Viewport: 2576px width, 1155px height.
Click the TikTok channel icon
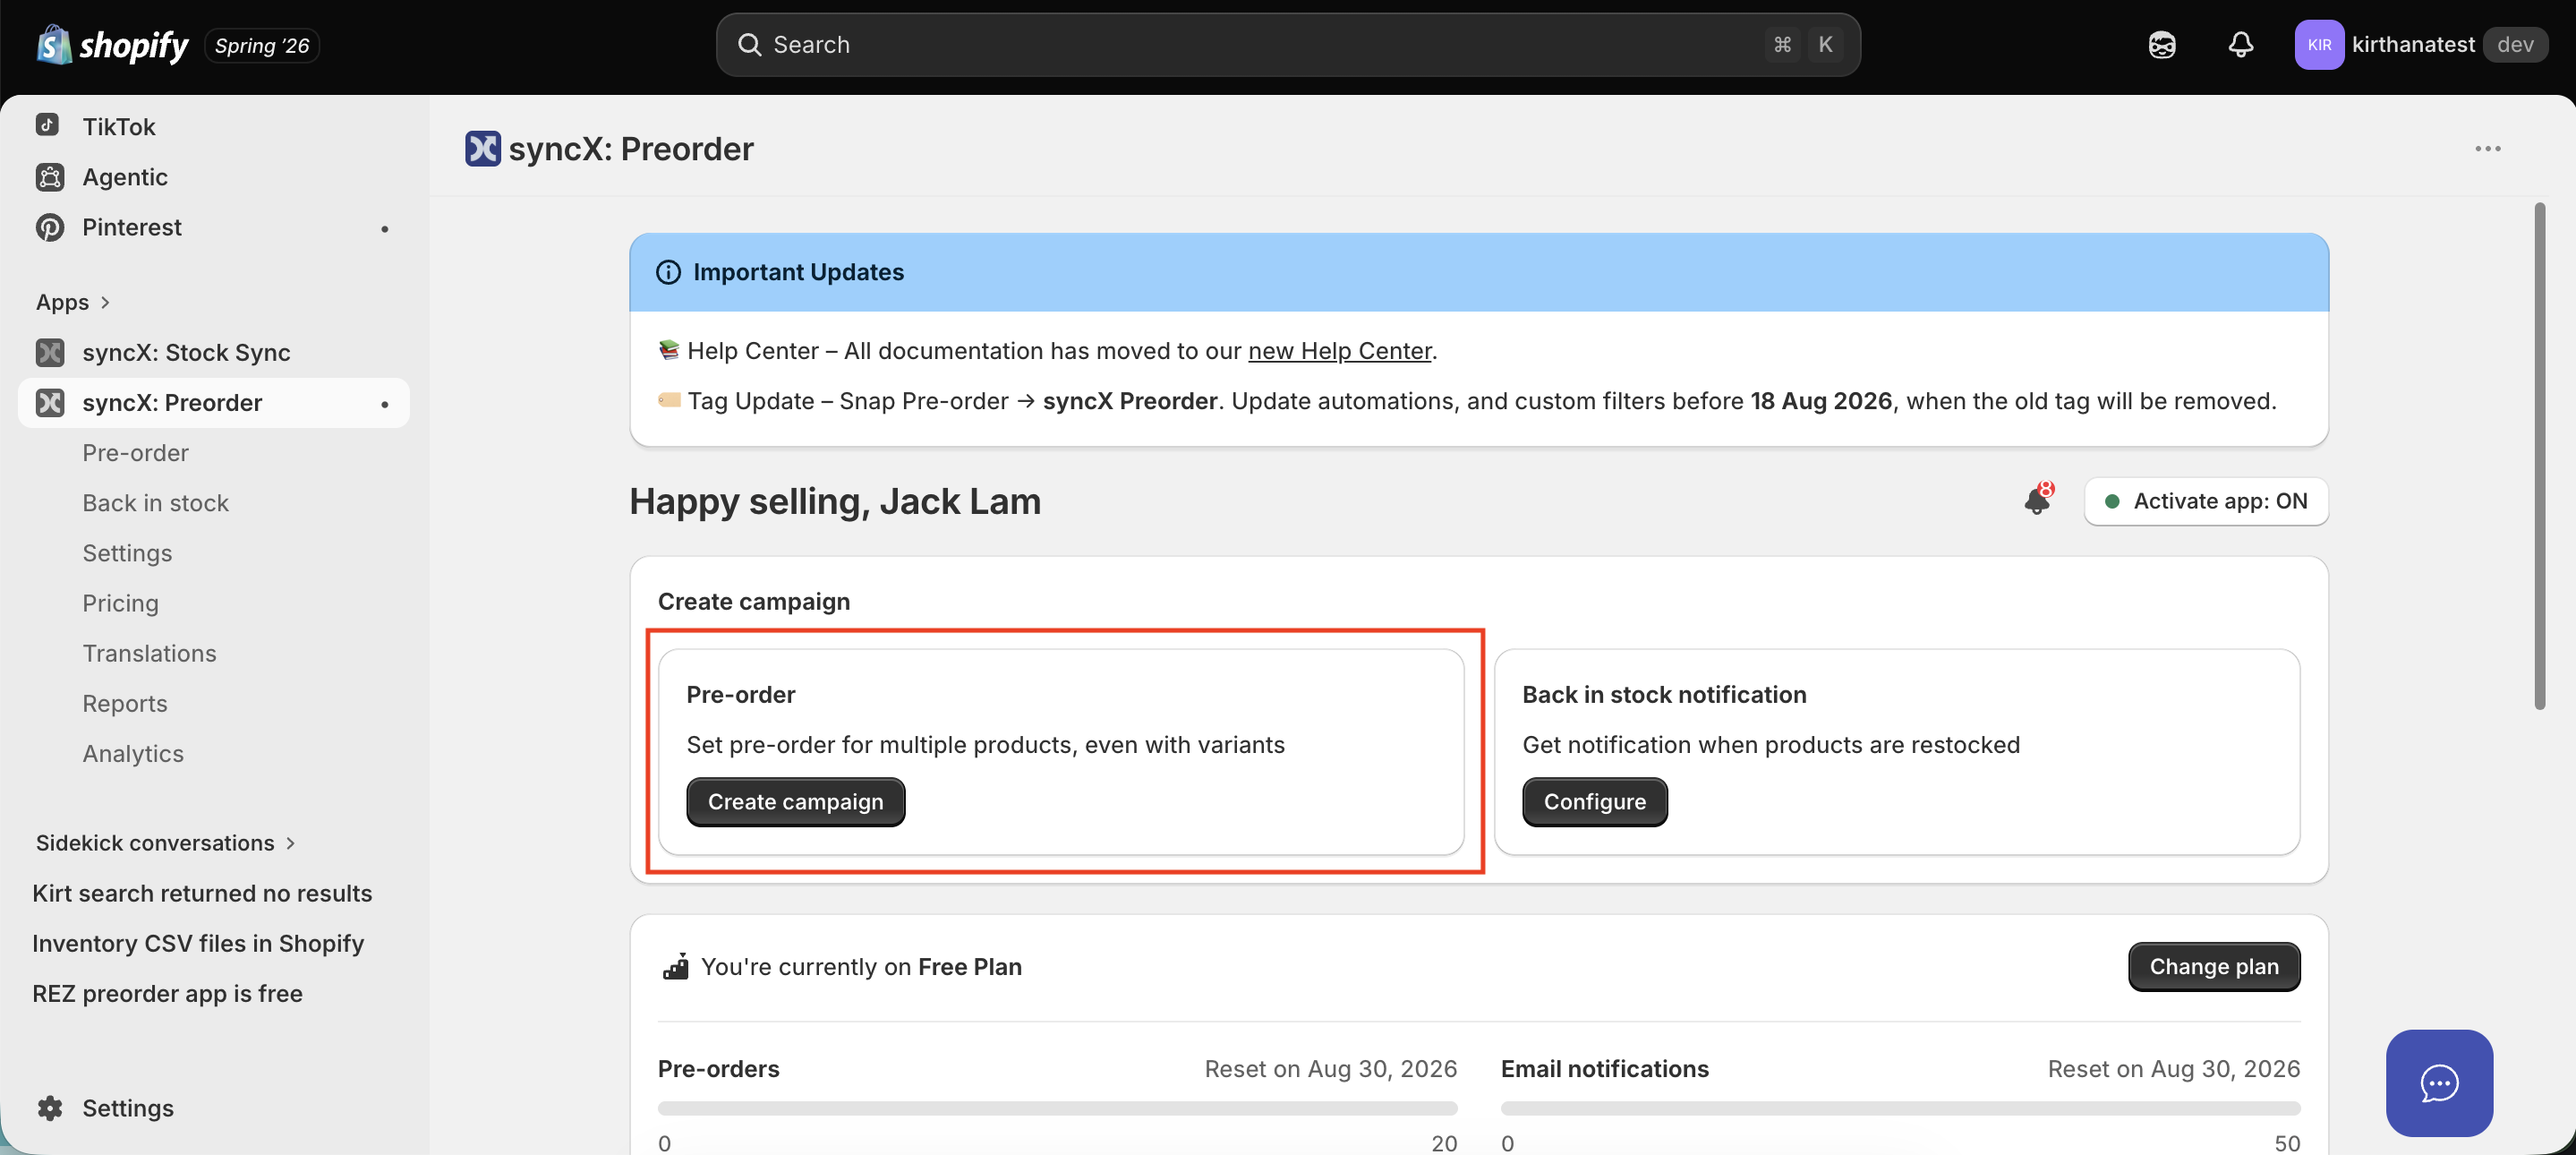[48, 125]
